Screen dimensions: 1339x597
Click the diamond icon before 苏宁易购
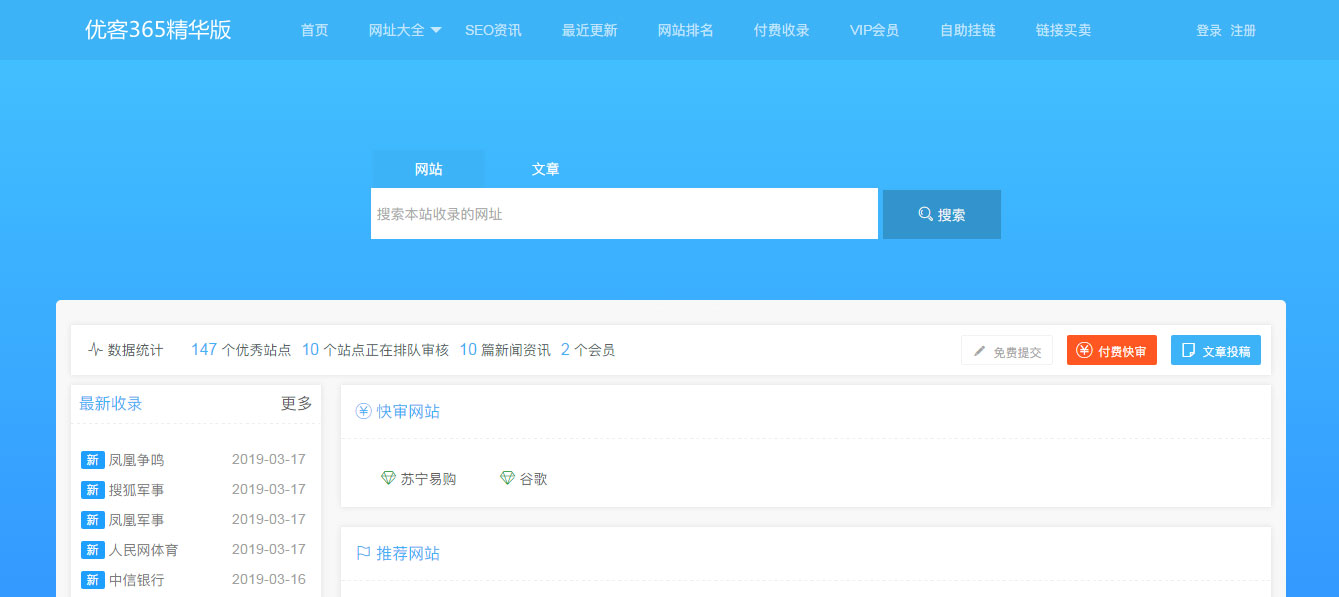click(x=390, y=478)
